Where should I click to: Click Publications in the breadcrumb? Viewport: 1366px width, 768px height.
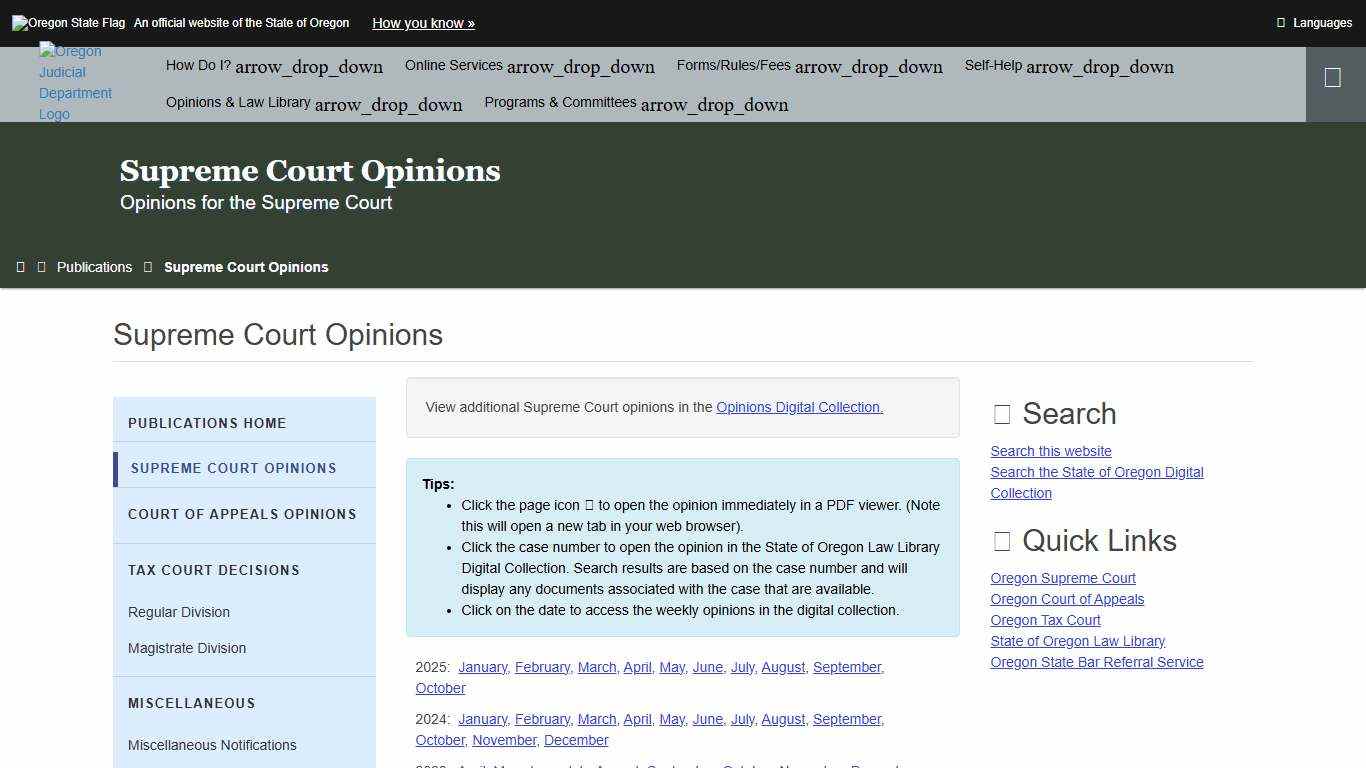point(94,266)
